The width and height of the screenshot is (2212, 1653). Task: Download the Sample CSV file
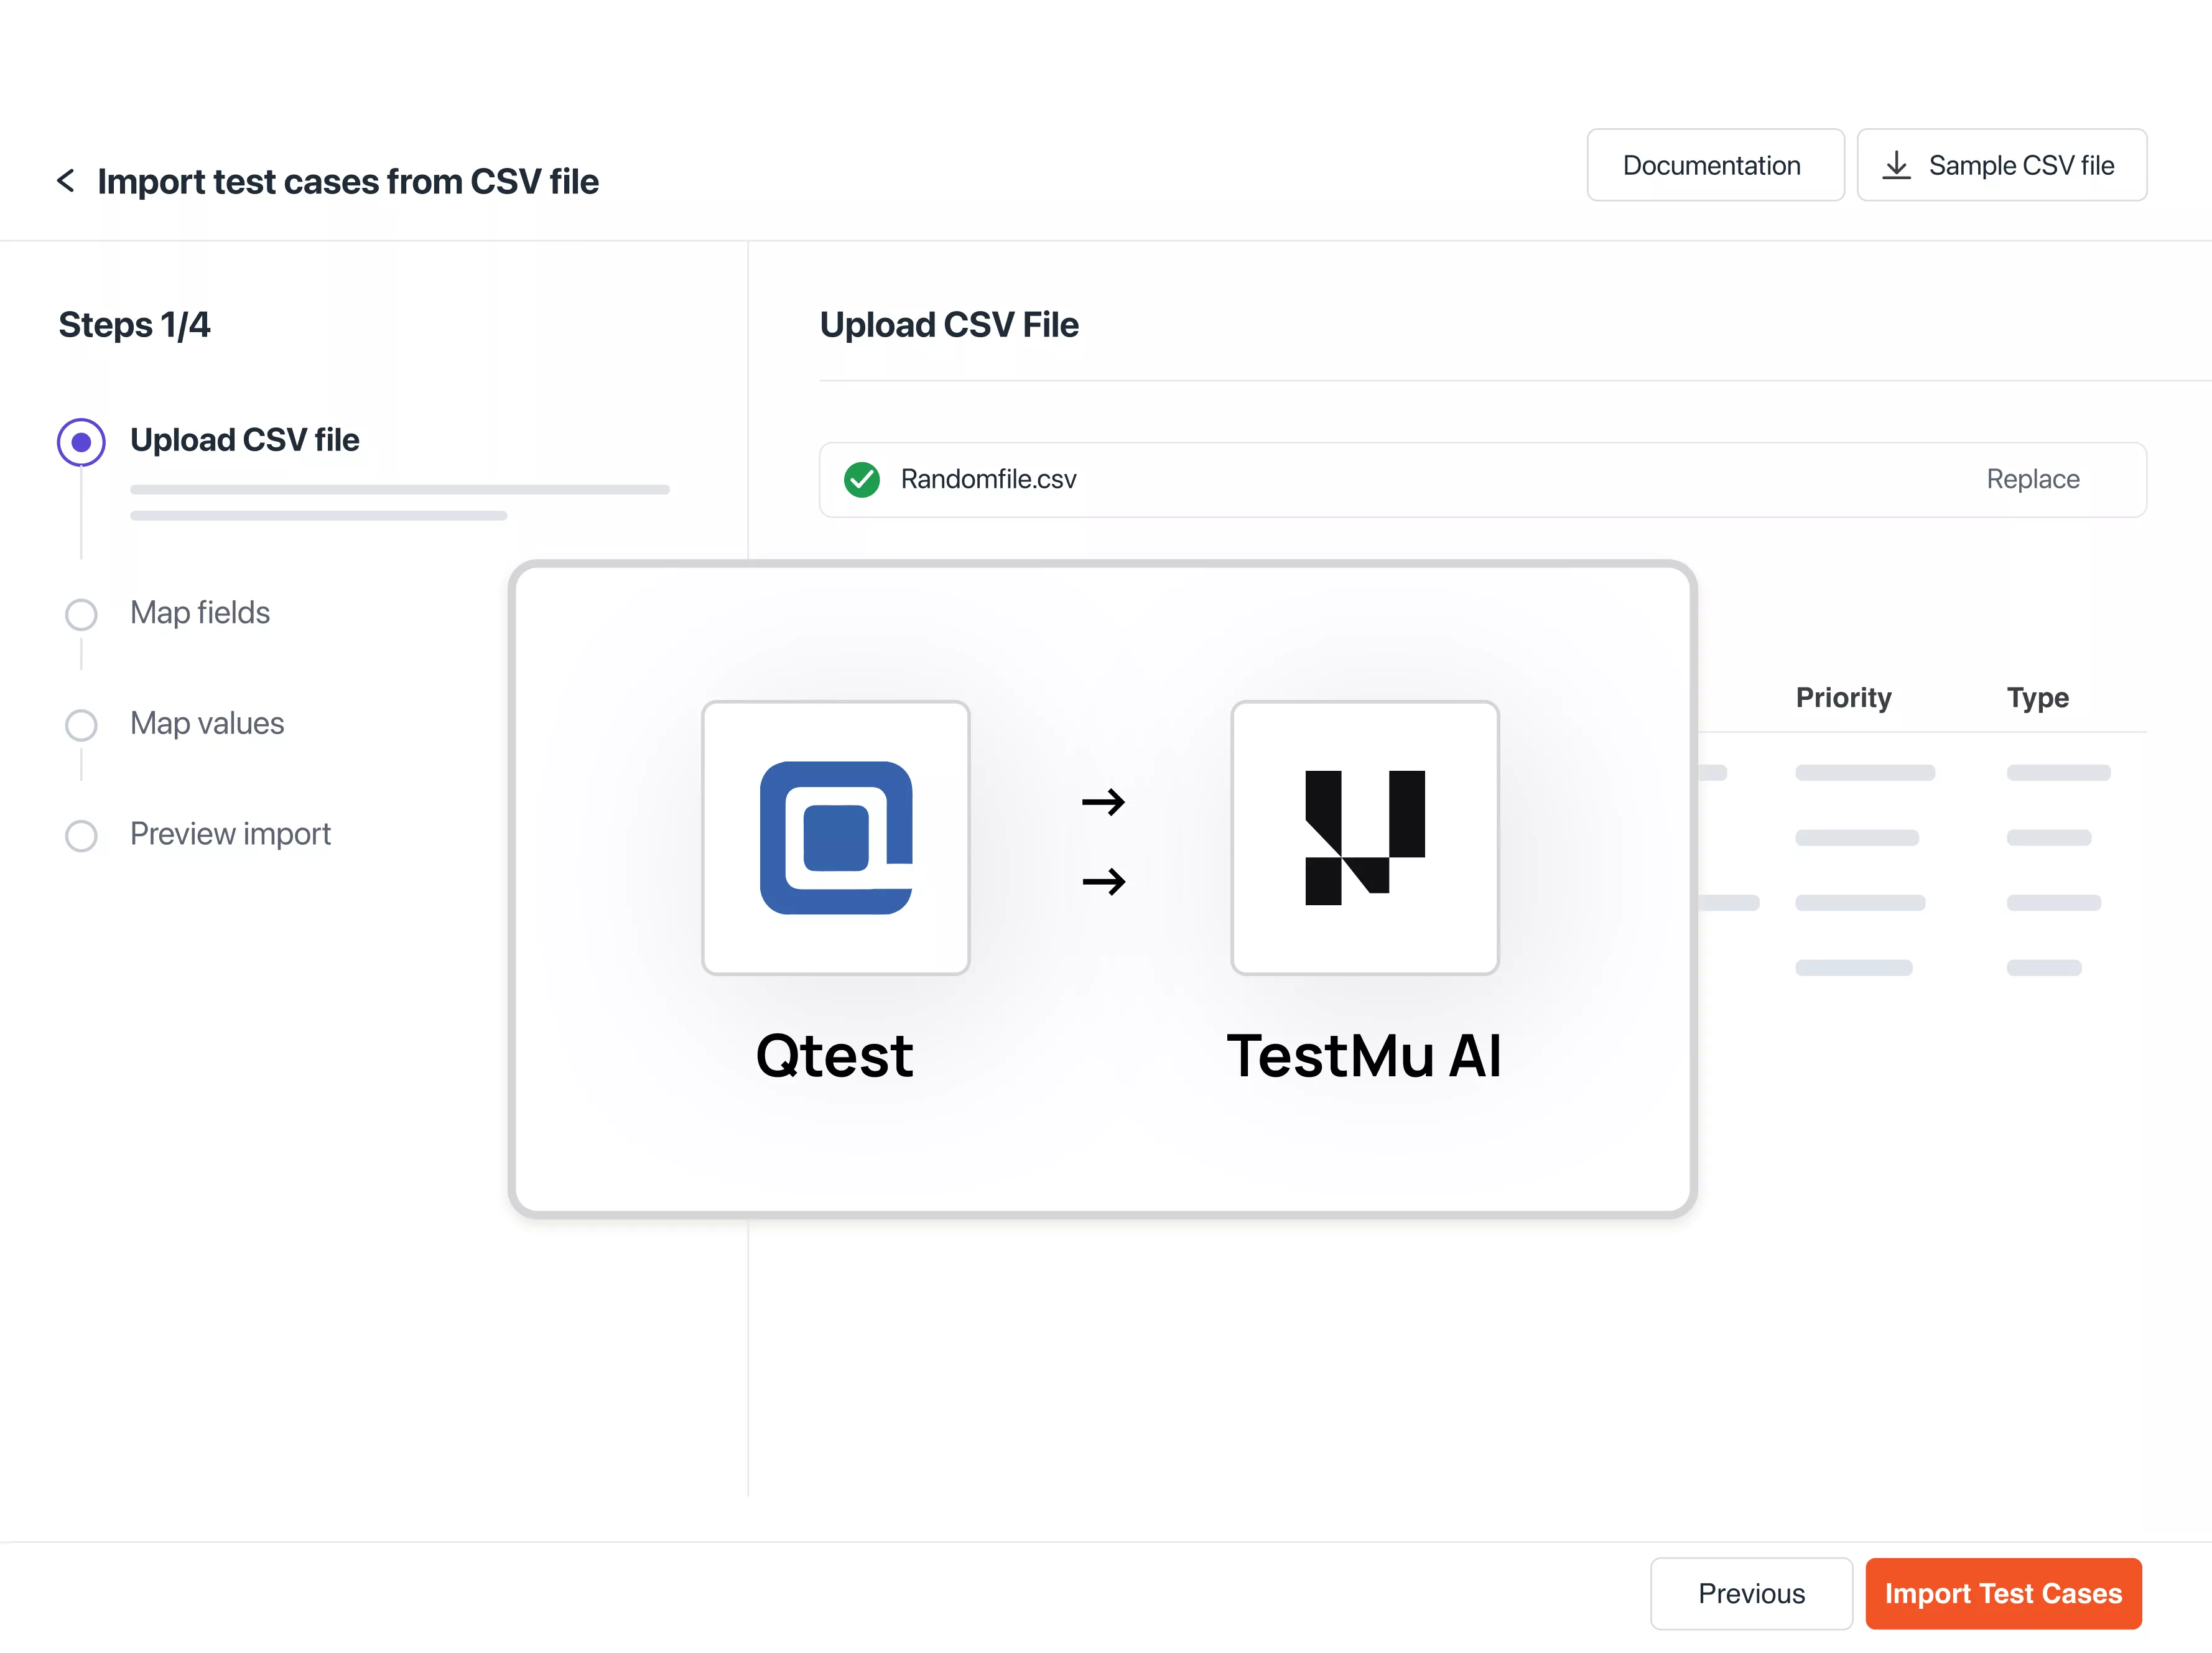2001,165
